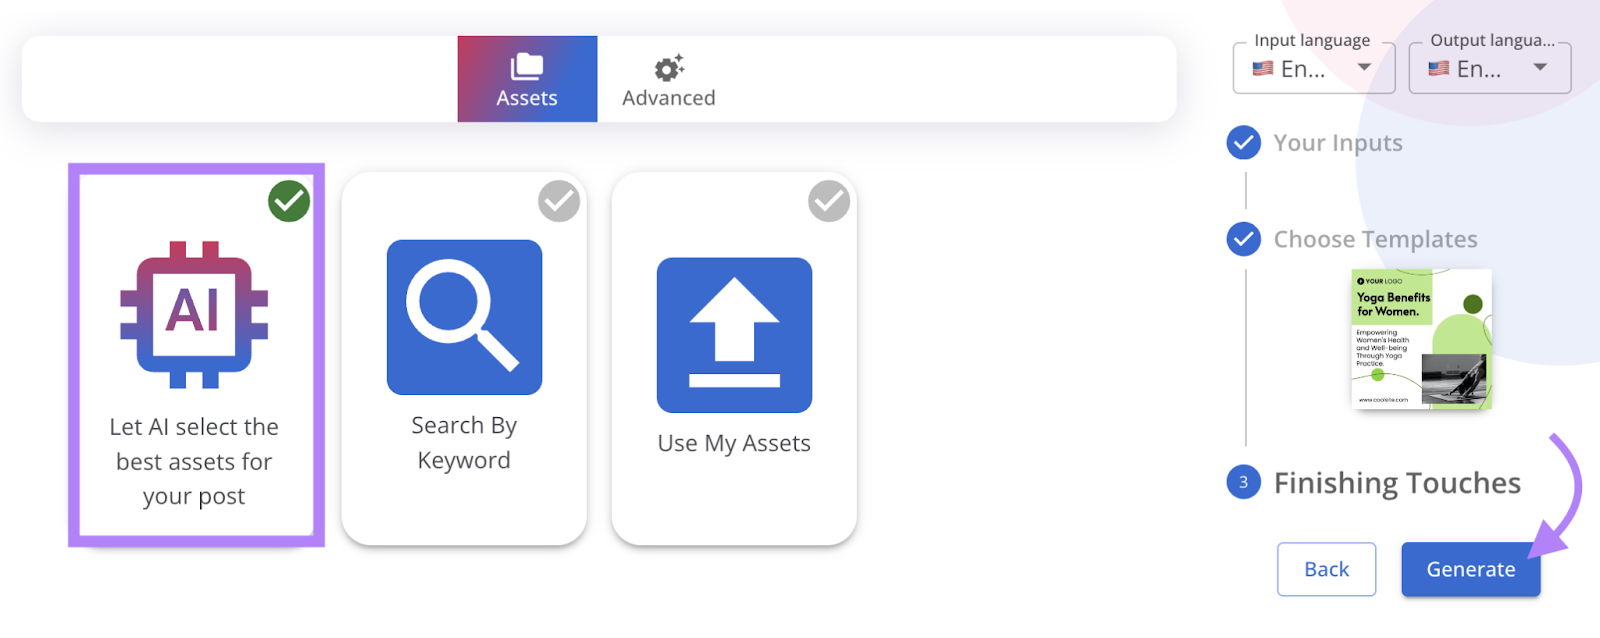Go to the Choose Templates step
The height and width of the screenshot is (638, 1600).
tap(1375, 239)
